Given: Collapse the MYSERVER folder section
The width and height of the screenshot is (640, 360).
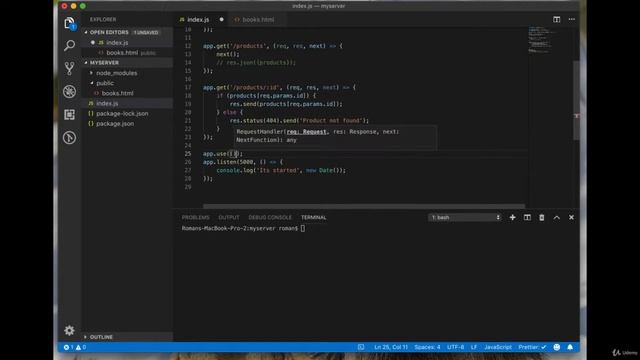Looking at the screenshot, I should pyautogui.click(x=86, y=63).
